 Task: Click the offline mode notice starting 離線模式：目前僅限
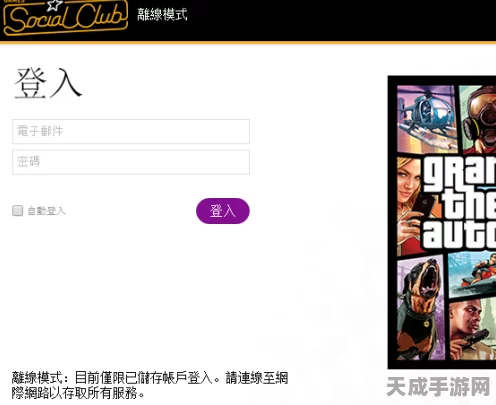pos(150,385)
